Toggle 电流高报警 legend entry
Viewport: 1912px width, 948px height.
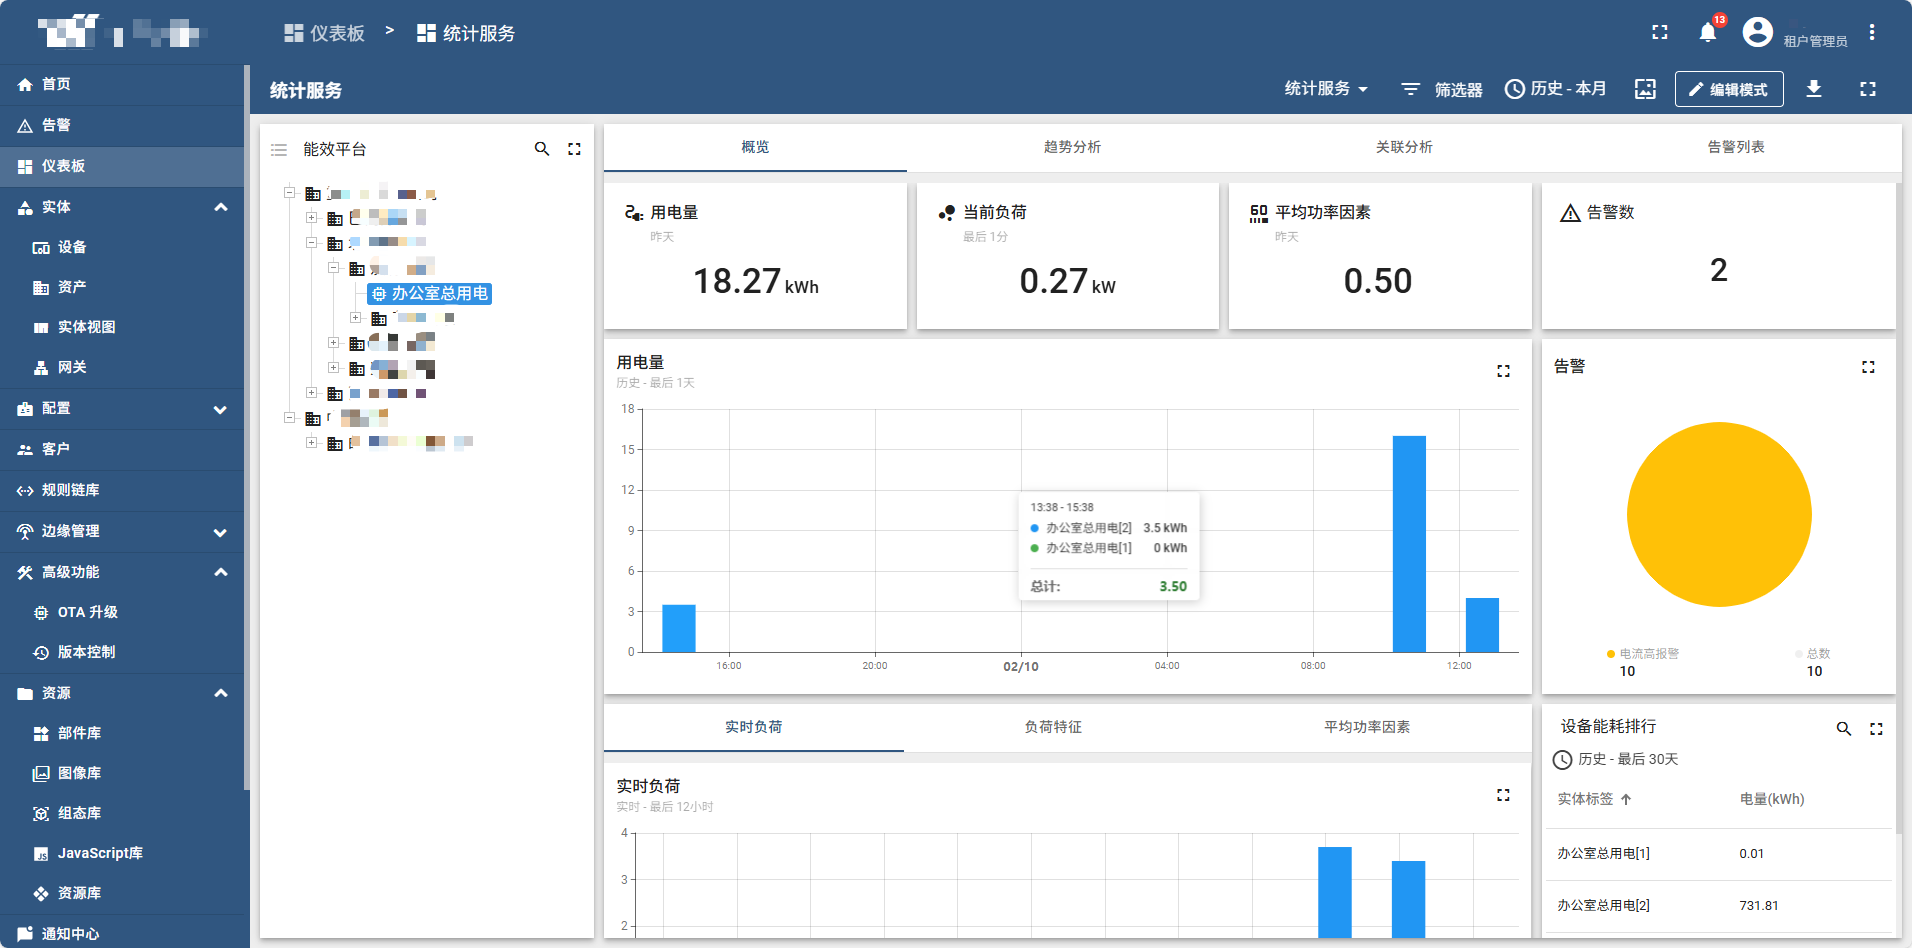pyautogui.click(x=1643, y=654)
